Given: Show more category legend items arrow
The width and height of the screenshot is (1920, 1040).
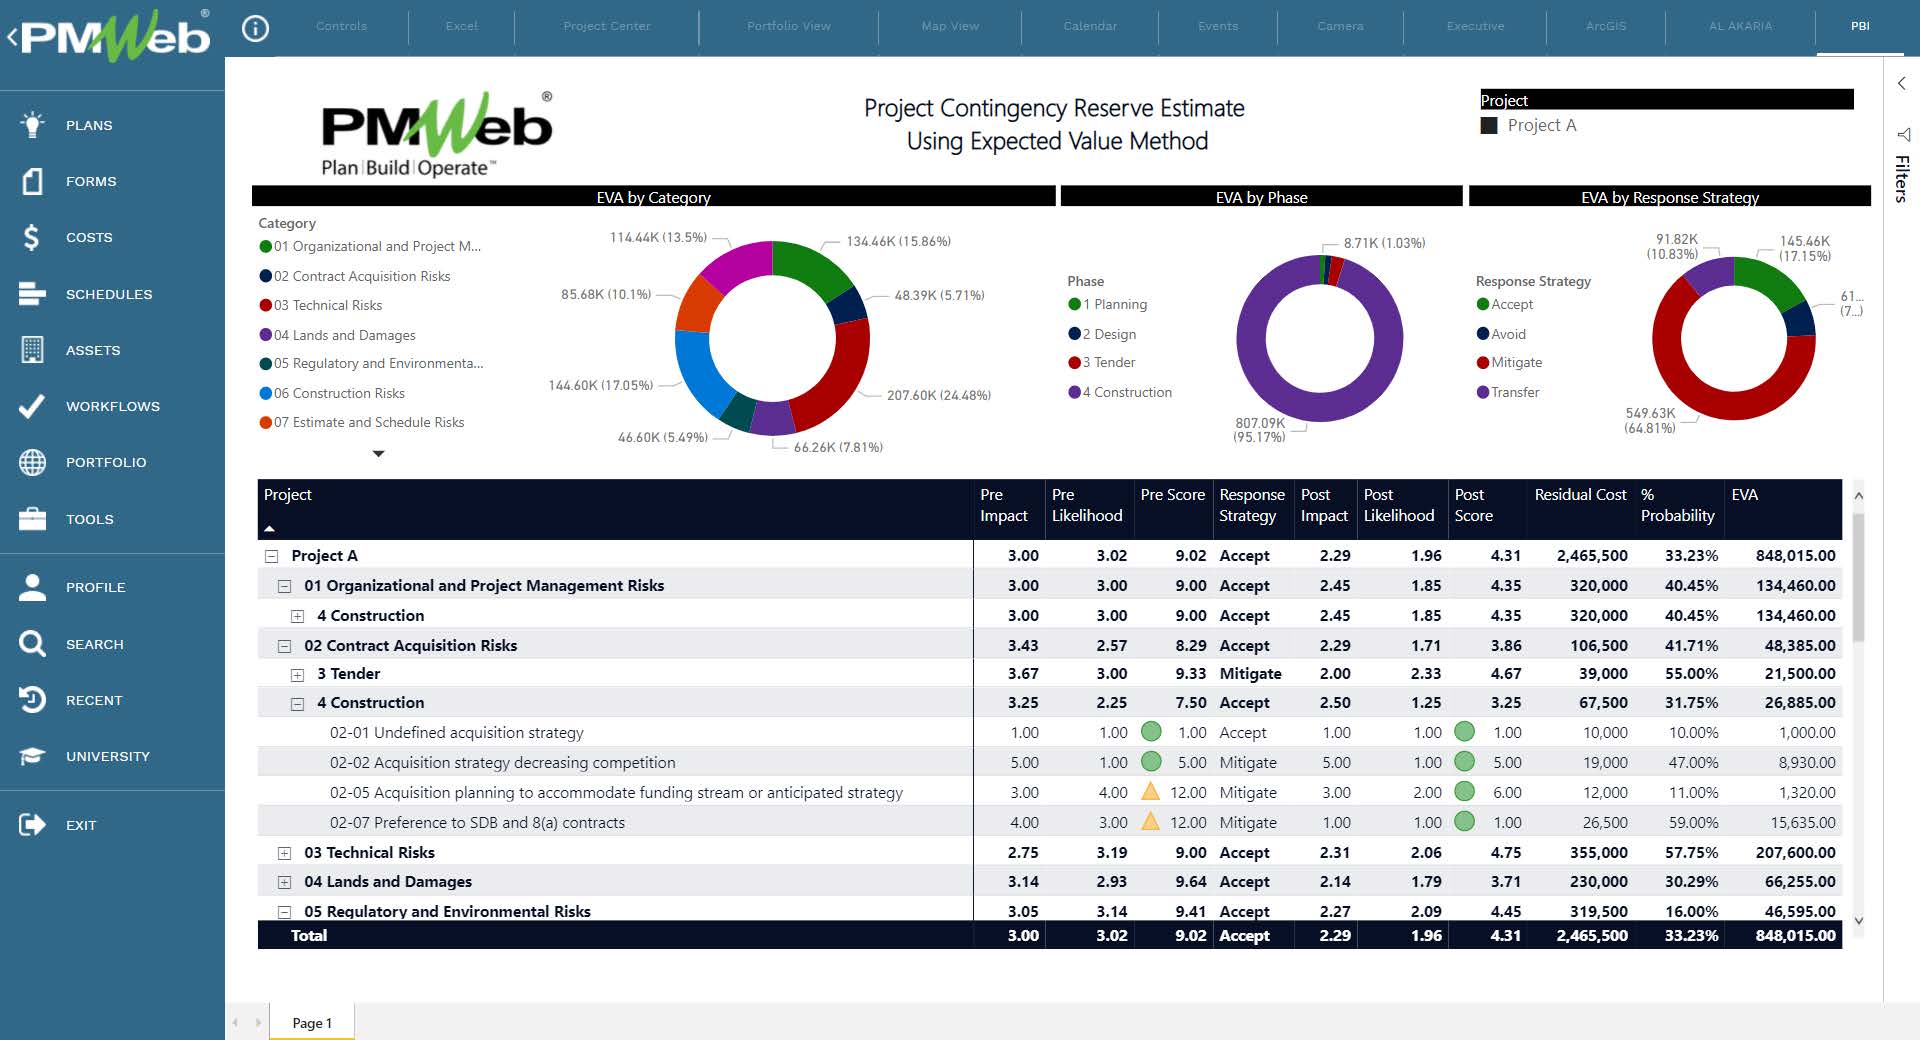Looking at the screenshot, I should click(x=378, y=454).
